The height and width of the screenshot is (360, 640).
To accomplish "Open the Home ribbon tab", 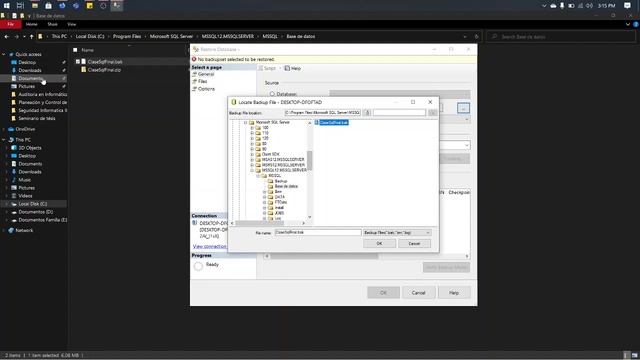I will tap(31, 24).
